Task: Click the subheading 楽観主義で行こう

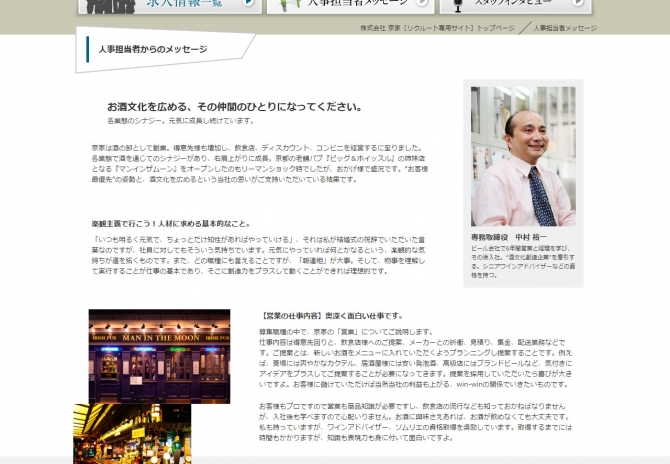Action: [x=170, y=223]
